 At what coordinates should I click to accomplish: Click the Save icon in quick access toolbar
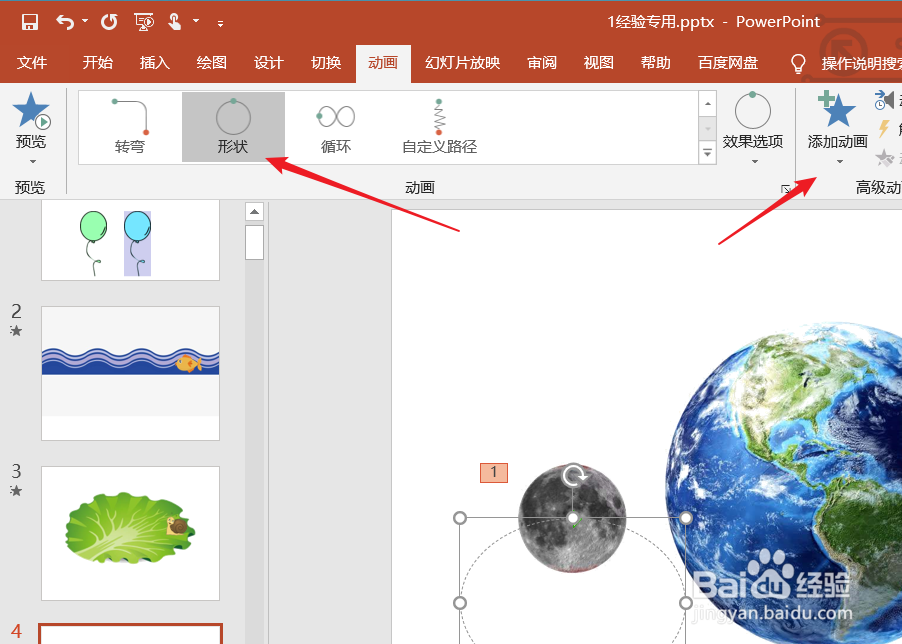[x=29, y=22]
